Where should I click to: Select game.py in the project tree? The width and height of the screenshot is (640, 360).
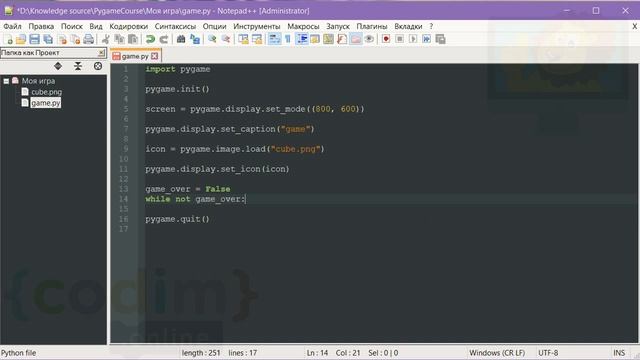click(x=46, y=103)
